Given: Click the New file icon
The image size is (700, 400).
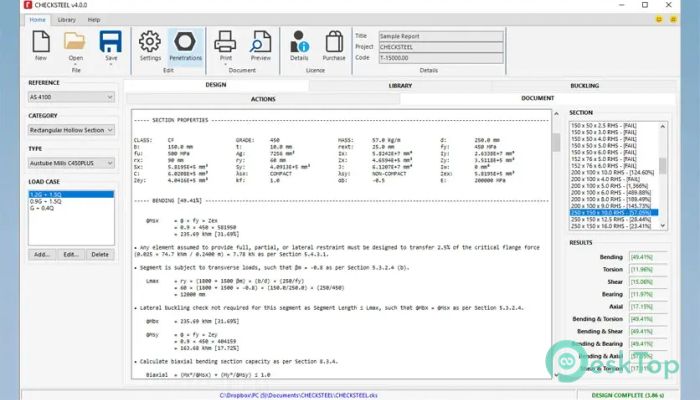Looking at the screenshot, I should pos(41,42).
